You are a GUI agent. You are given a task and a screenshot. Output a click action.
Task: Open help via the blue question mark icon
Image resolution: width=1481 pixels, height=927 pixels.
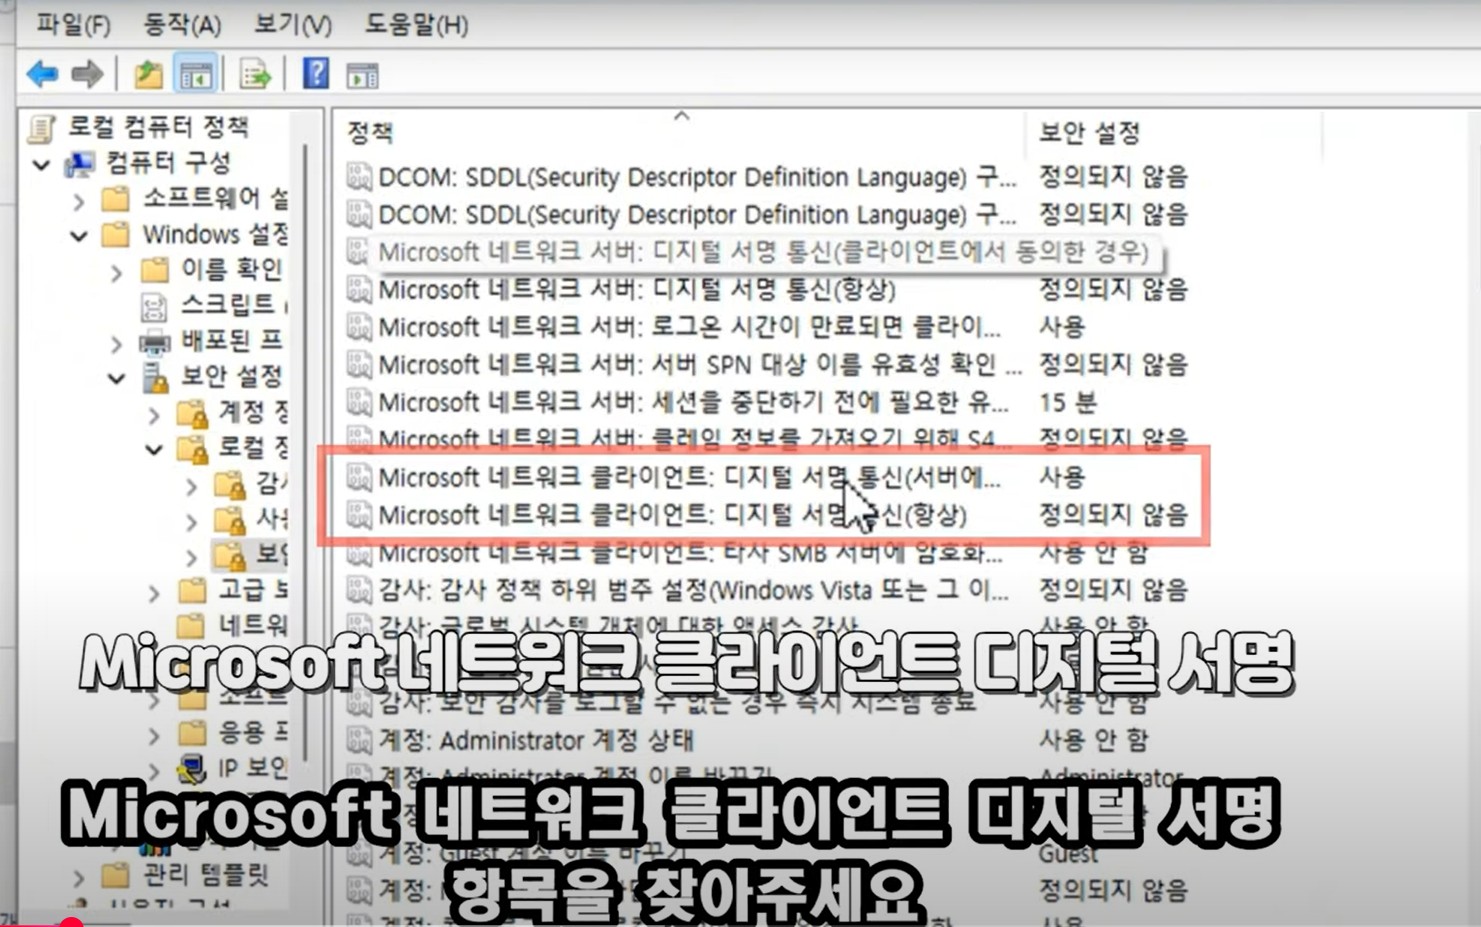click(x=316, y=73)
